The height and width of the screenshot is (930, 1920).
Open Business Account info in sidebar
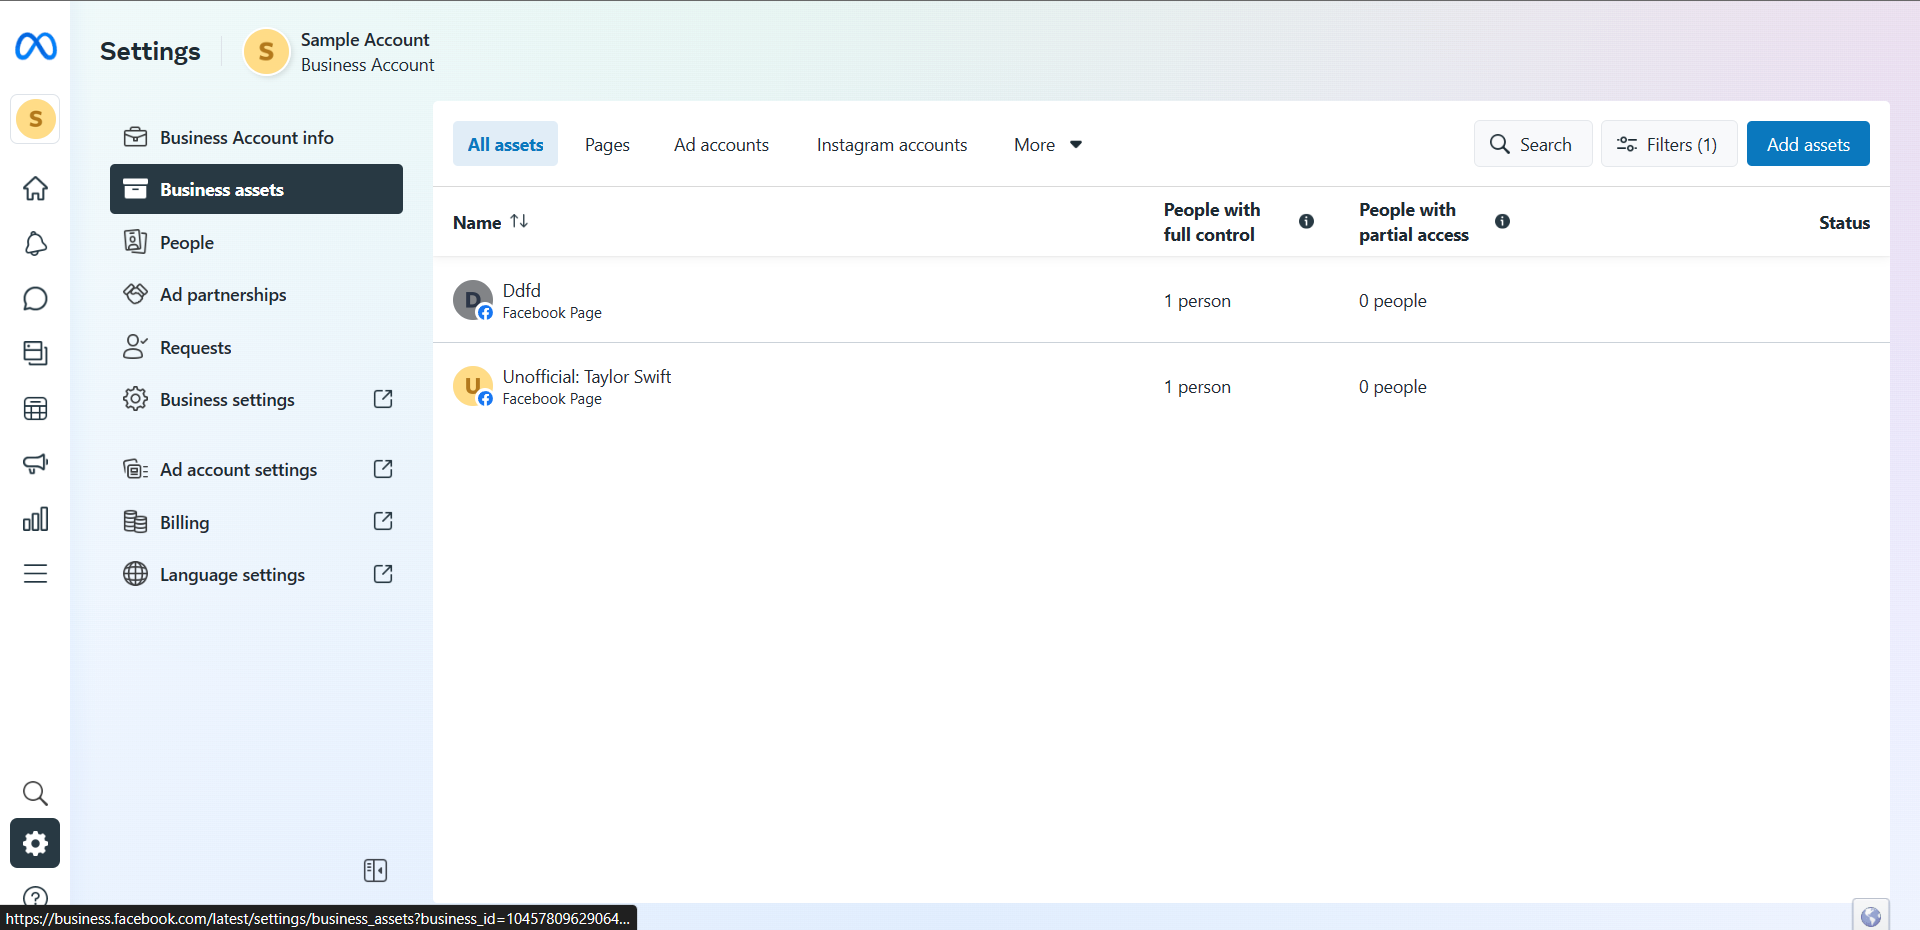point(256,137)
